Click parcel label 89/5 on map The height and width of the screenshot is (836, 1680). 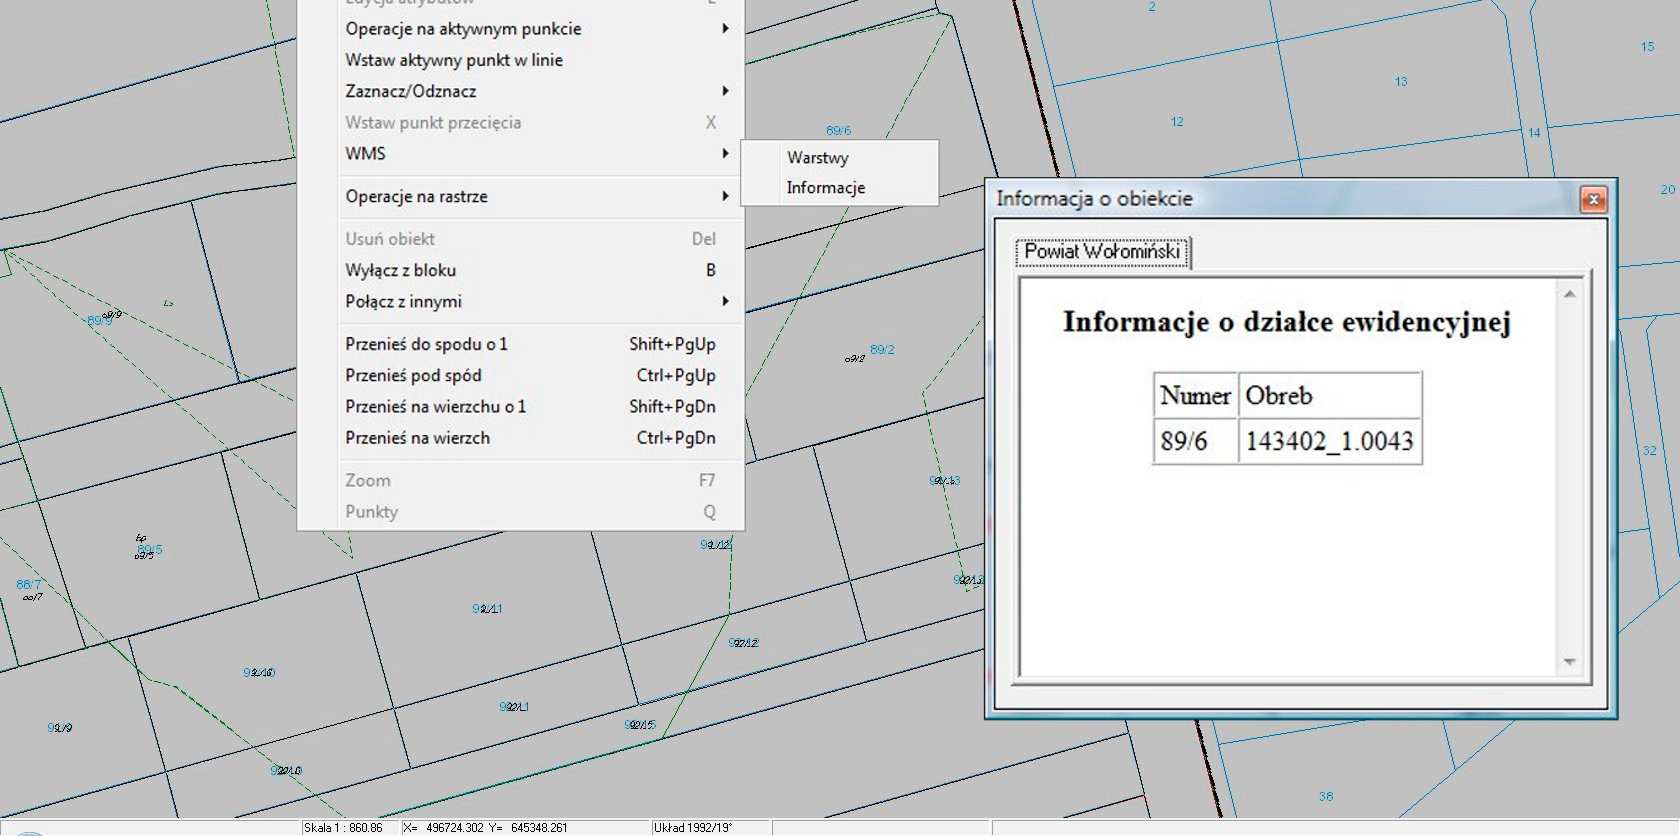[x=150, y=550]
